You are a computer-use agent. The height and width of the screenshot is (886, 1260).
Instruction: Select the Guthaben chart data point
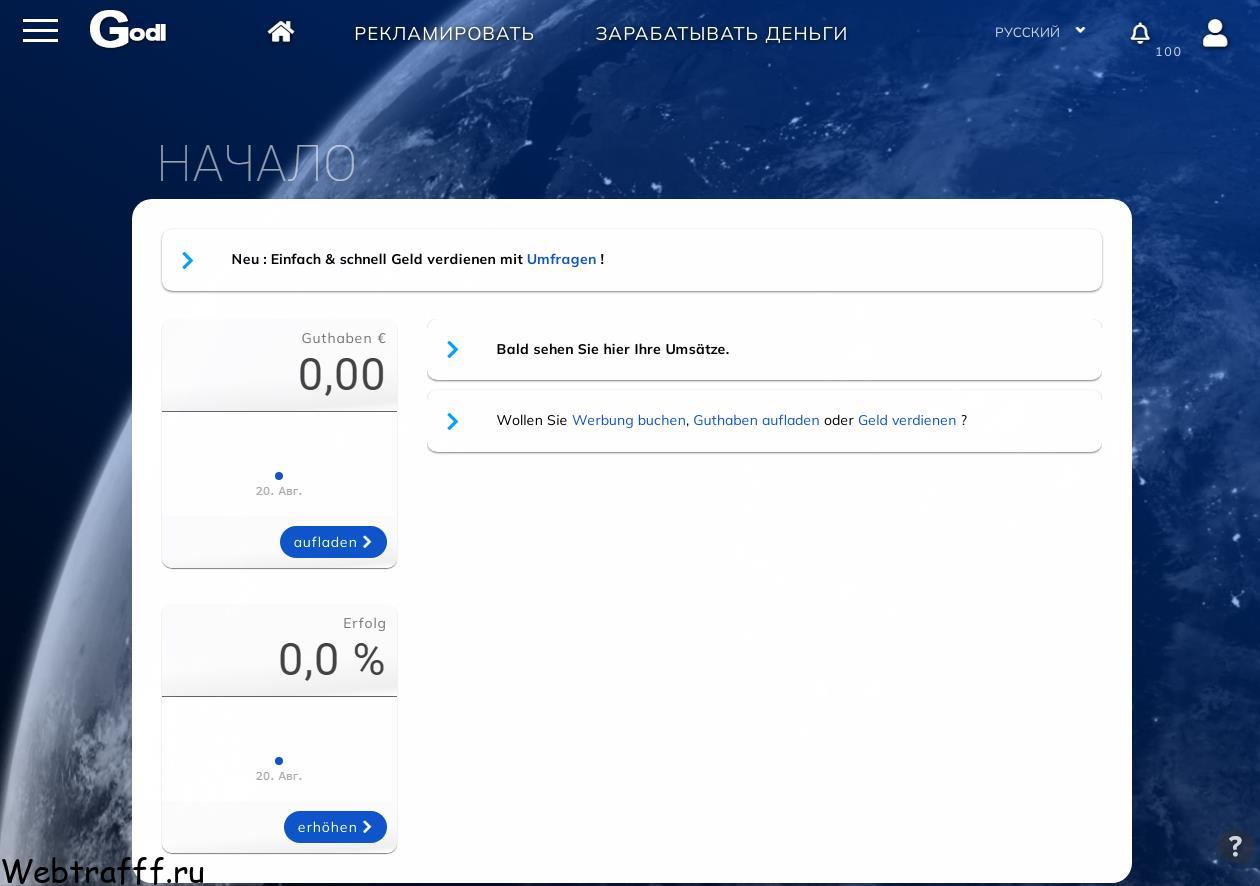pos(279,476)
